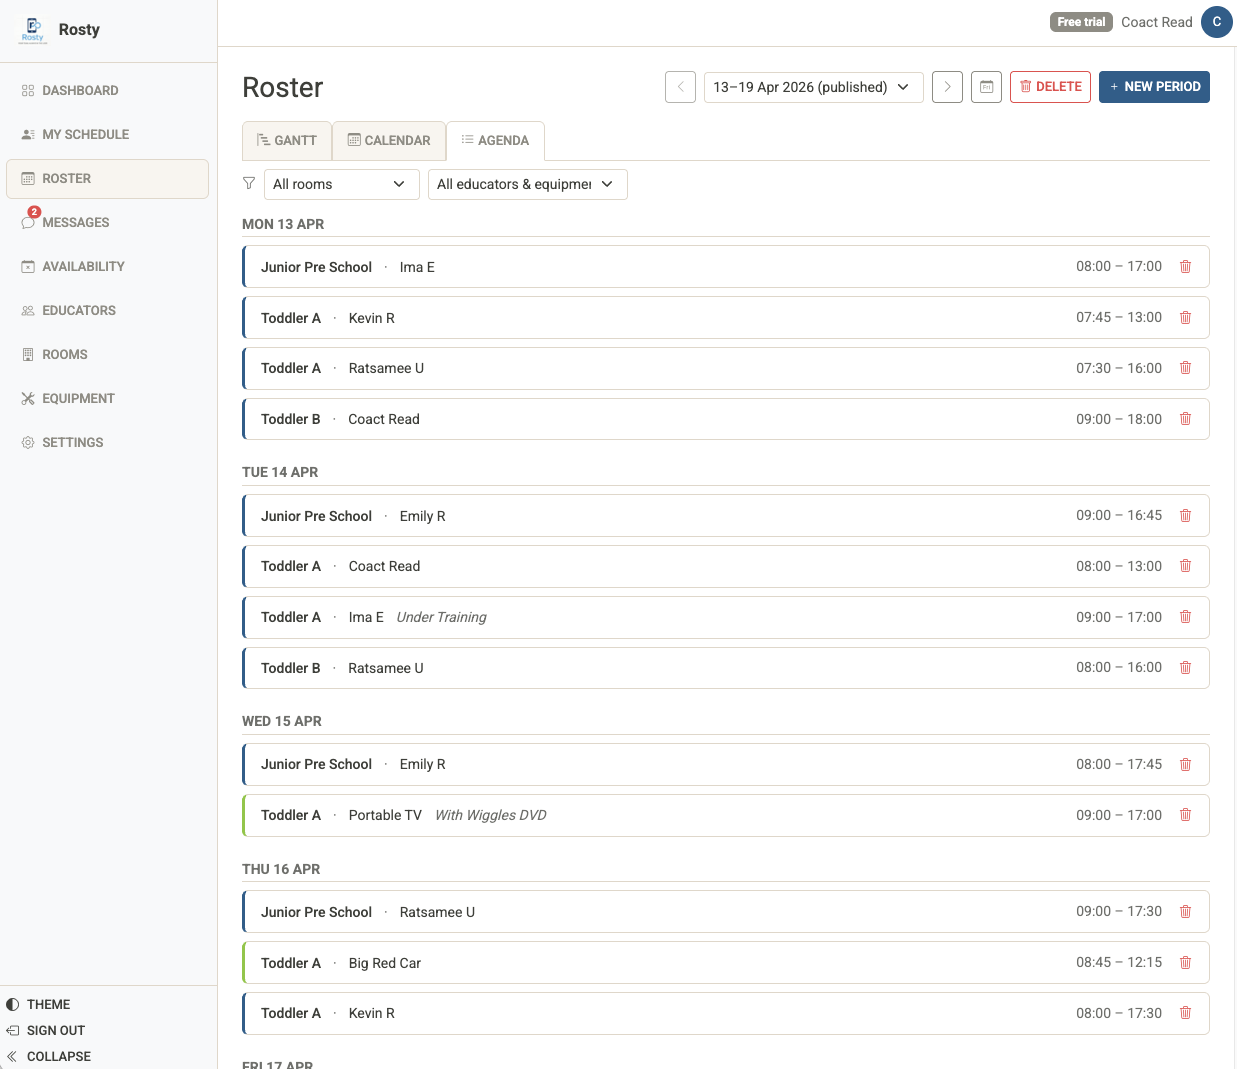Delete the Big Red Car Thursday booking
Screen dimensions: 1237x1069
(1185, 962)
